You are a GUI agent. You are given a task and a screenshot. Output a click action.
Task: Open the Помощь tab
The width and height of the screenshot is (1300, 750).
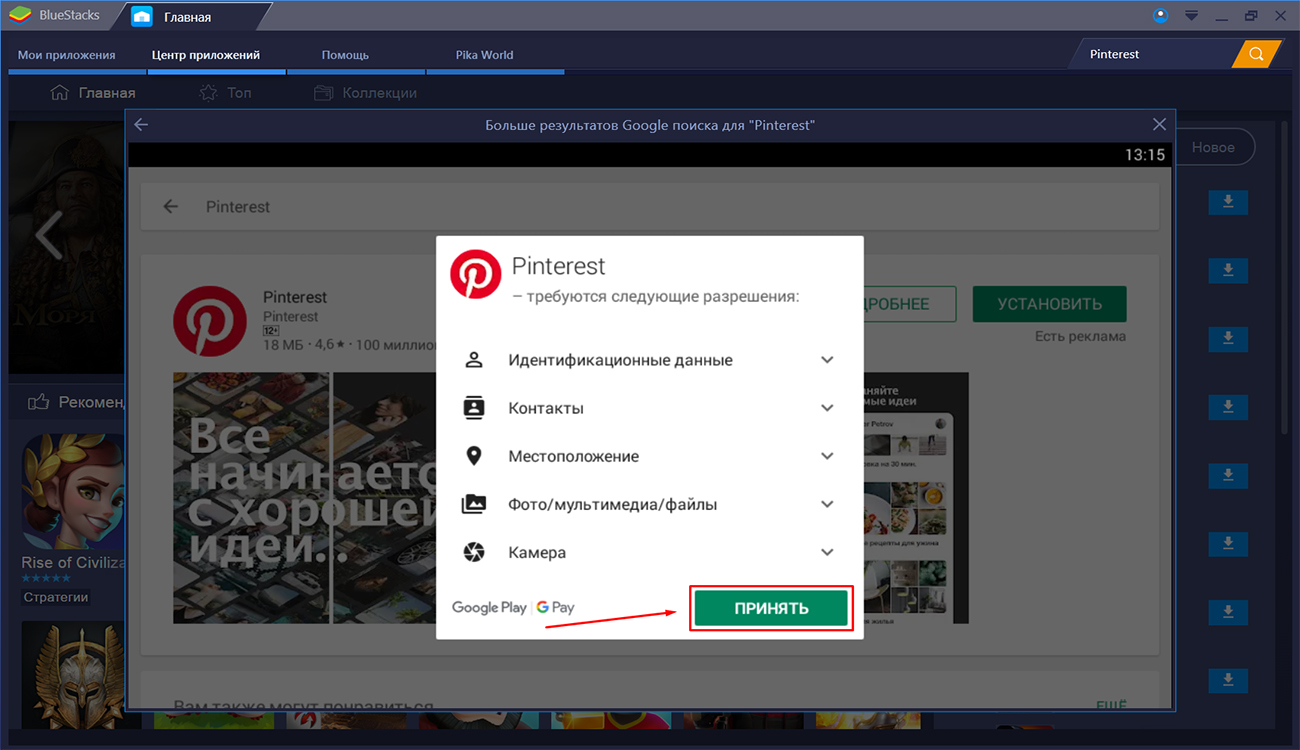pyautogui.click(x=345, y=55)
